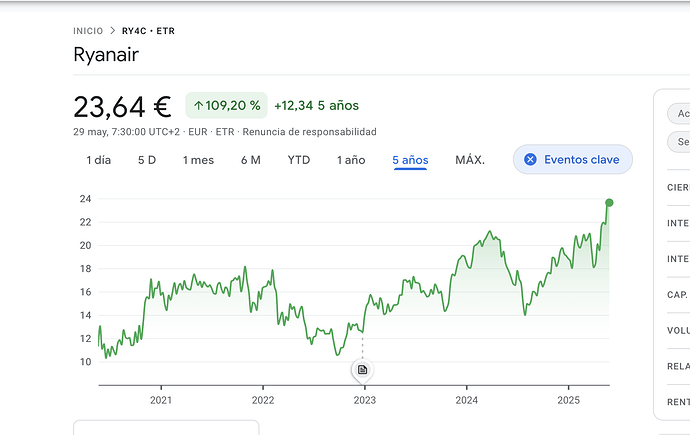Click the breadcrumb chevron after INICIO
The width and height of the screenshot is (690, 435).
[113, 31]
